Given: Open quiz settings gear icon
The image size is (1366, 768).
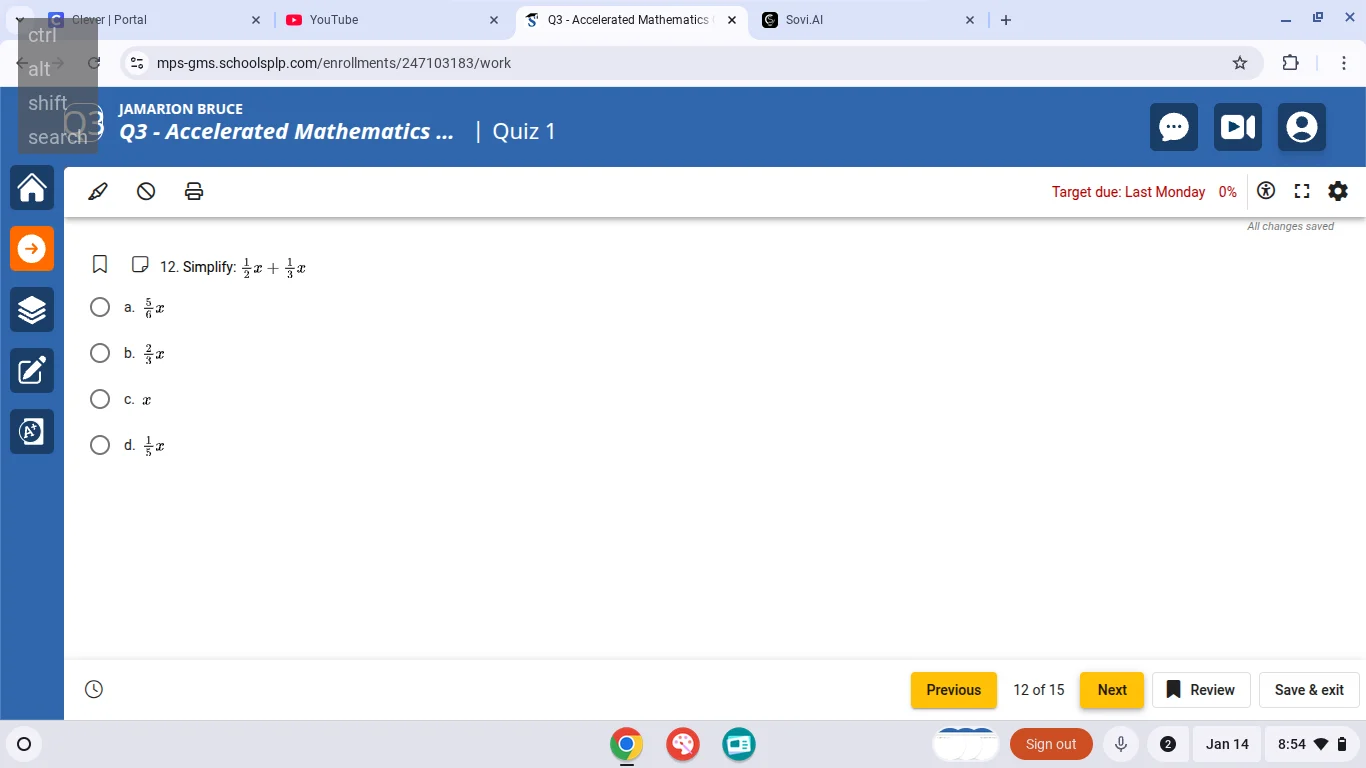Looking at the screenshot, I should point(1338,191).
